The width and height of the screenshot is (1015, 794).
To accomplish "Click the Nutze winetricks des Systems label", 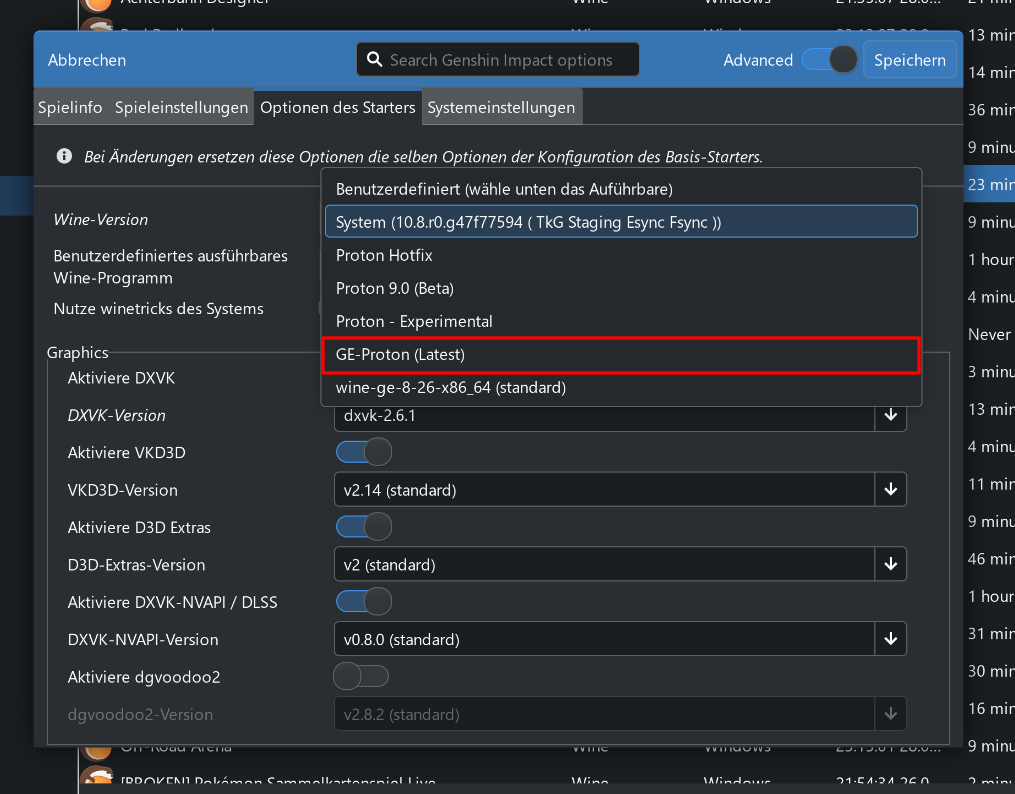I will (x=159, y=309).
